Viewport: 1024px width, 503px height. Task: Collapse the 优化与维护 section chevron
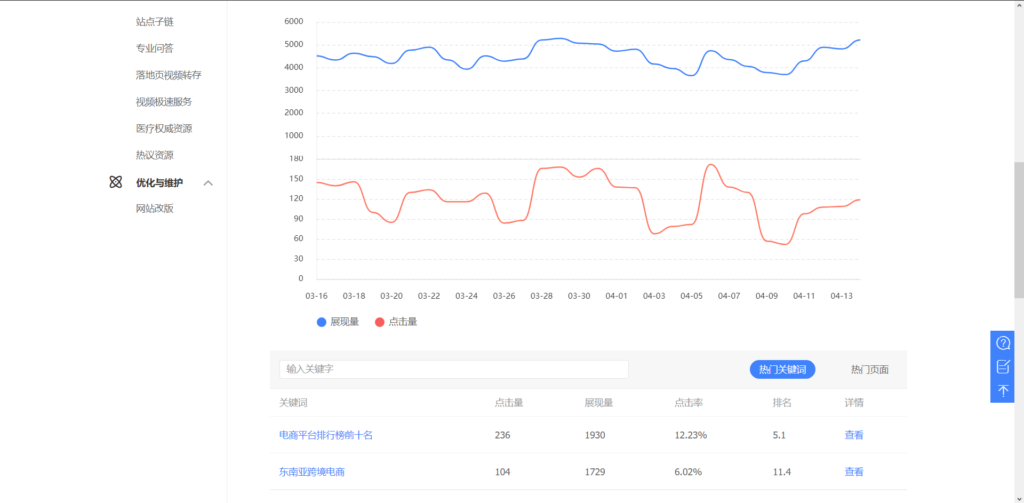(x=208, y=183)
